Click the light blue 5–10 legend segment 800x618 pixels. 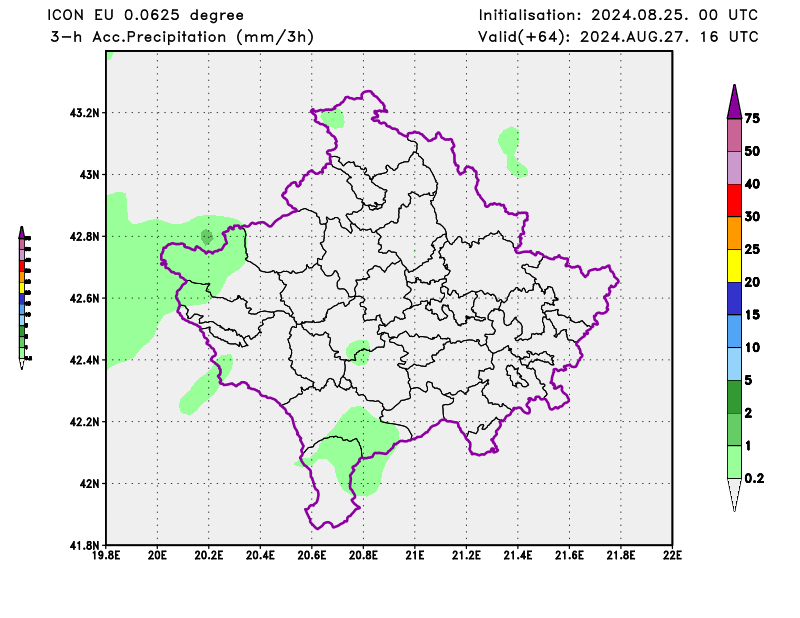click(734, 364)
